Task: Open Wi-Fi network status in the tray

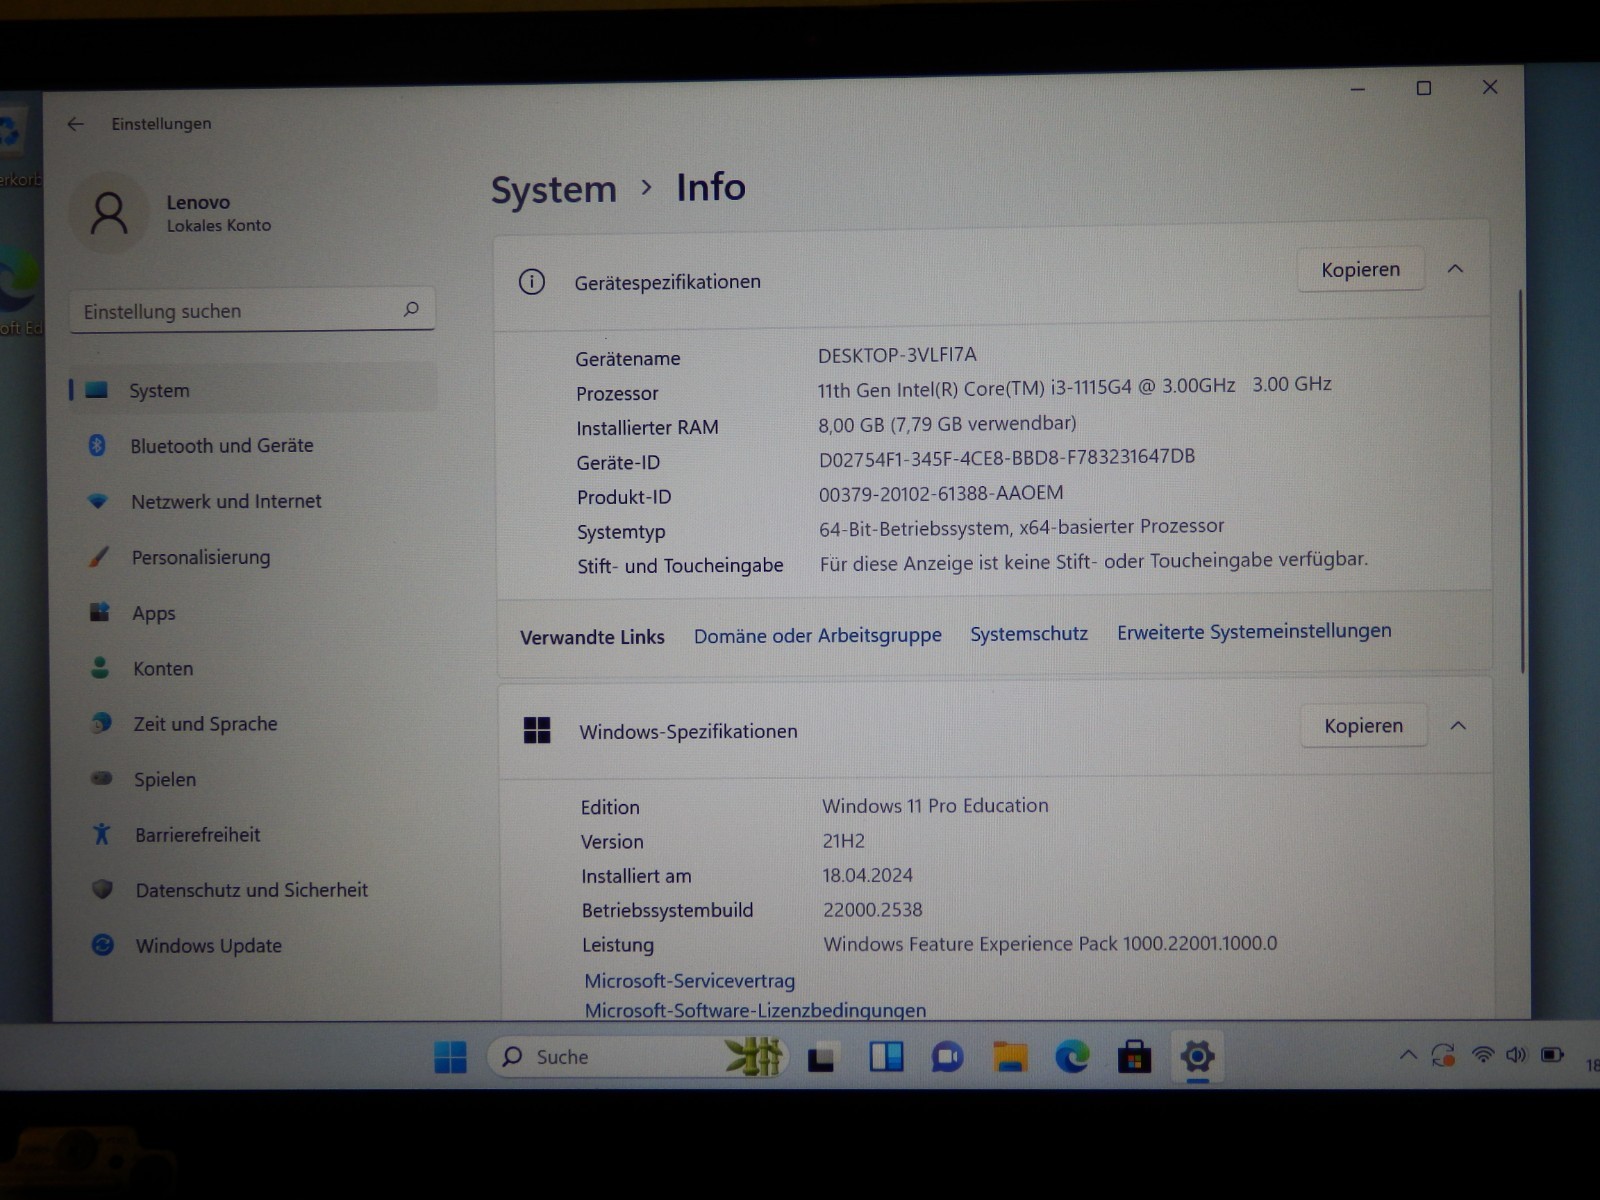Action: coord(1483,1055)
